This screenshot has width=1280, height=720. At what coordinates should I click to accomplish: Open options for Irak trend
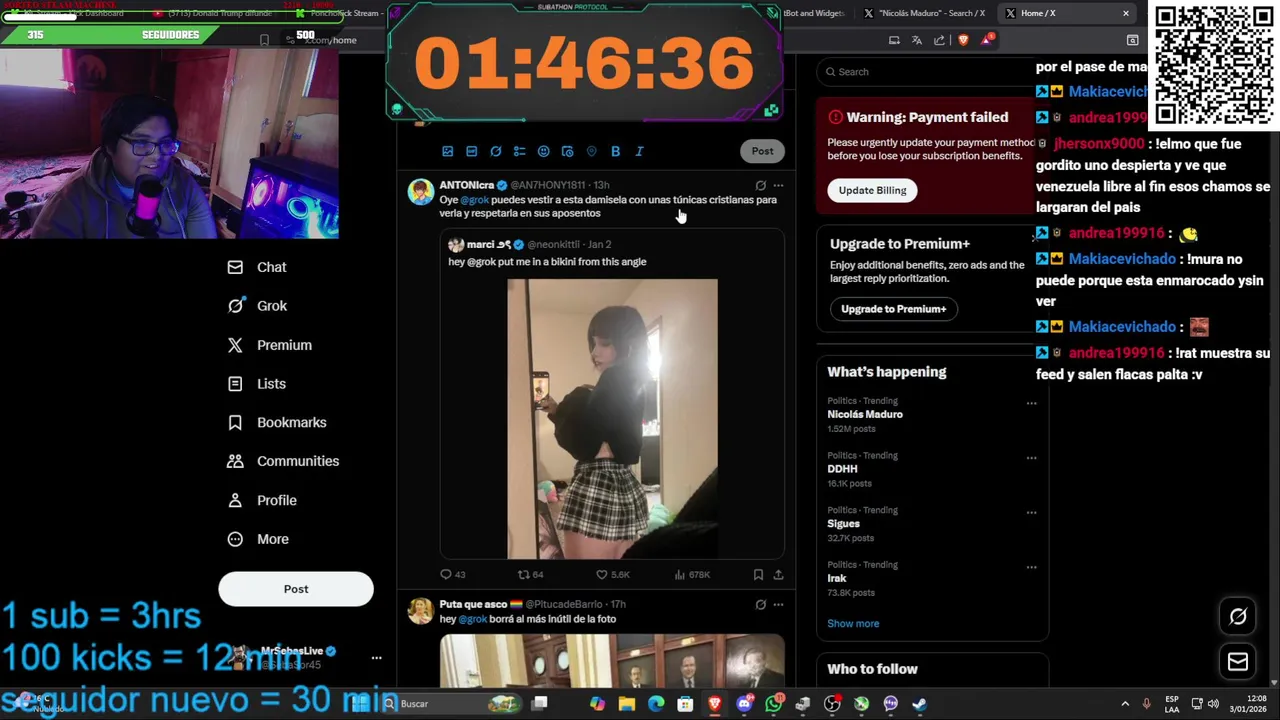(x=1031, y=567)
